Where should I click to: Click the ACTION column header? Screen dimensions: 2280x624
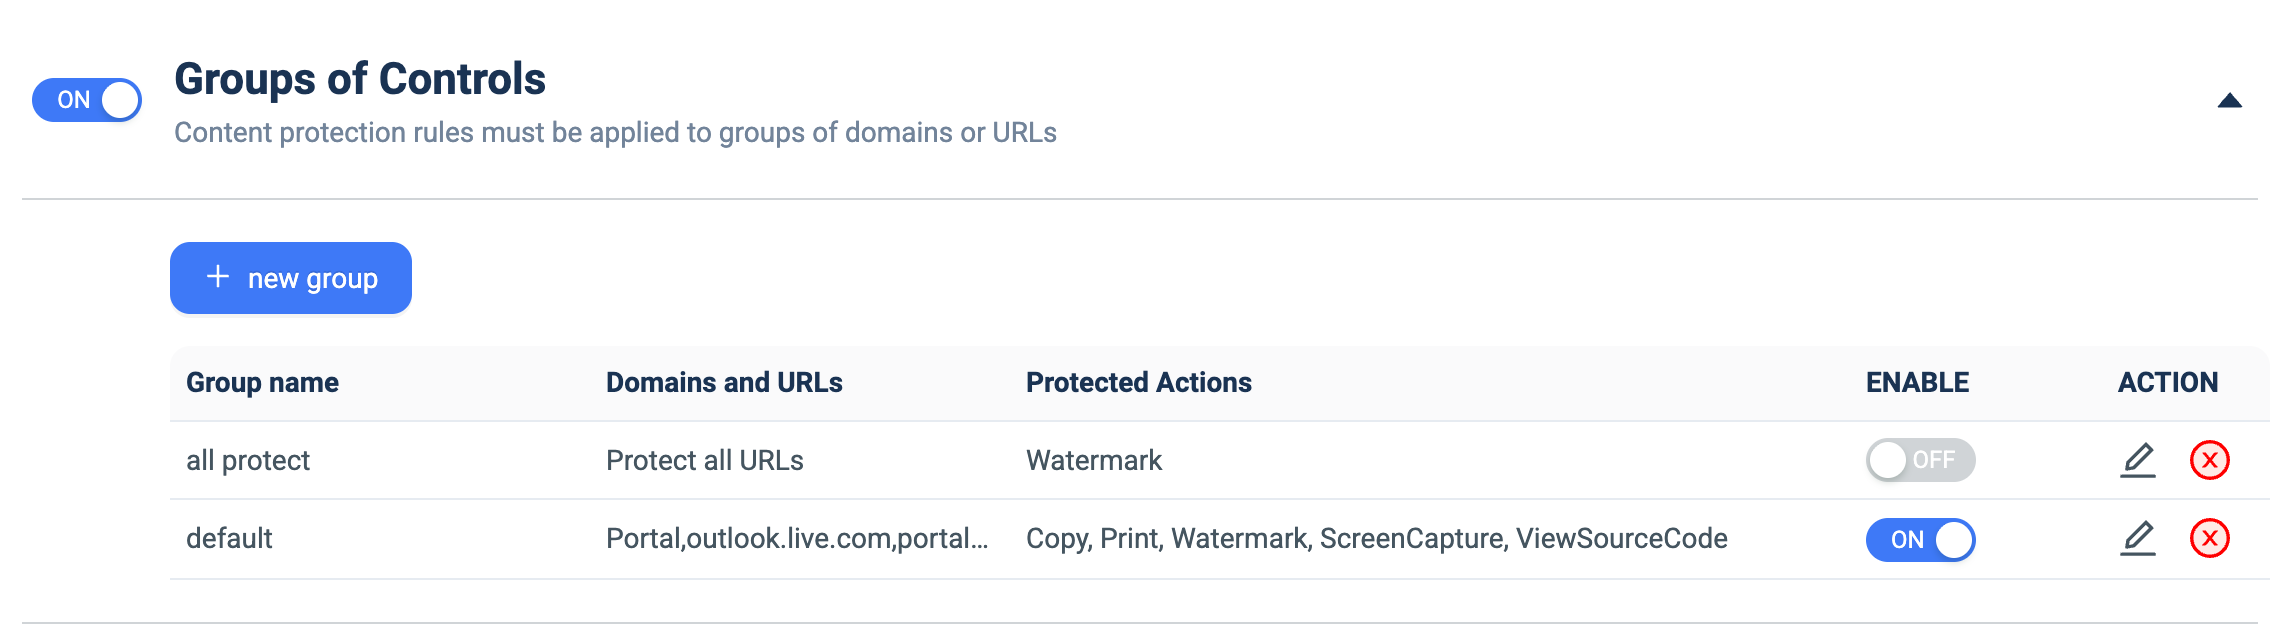coord(2168,382)
